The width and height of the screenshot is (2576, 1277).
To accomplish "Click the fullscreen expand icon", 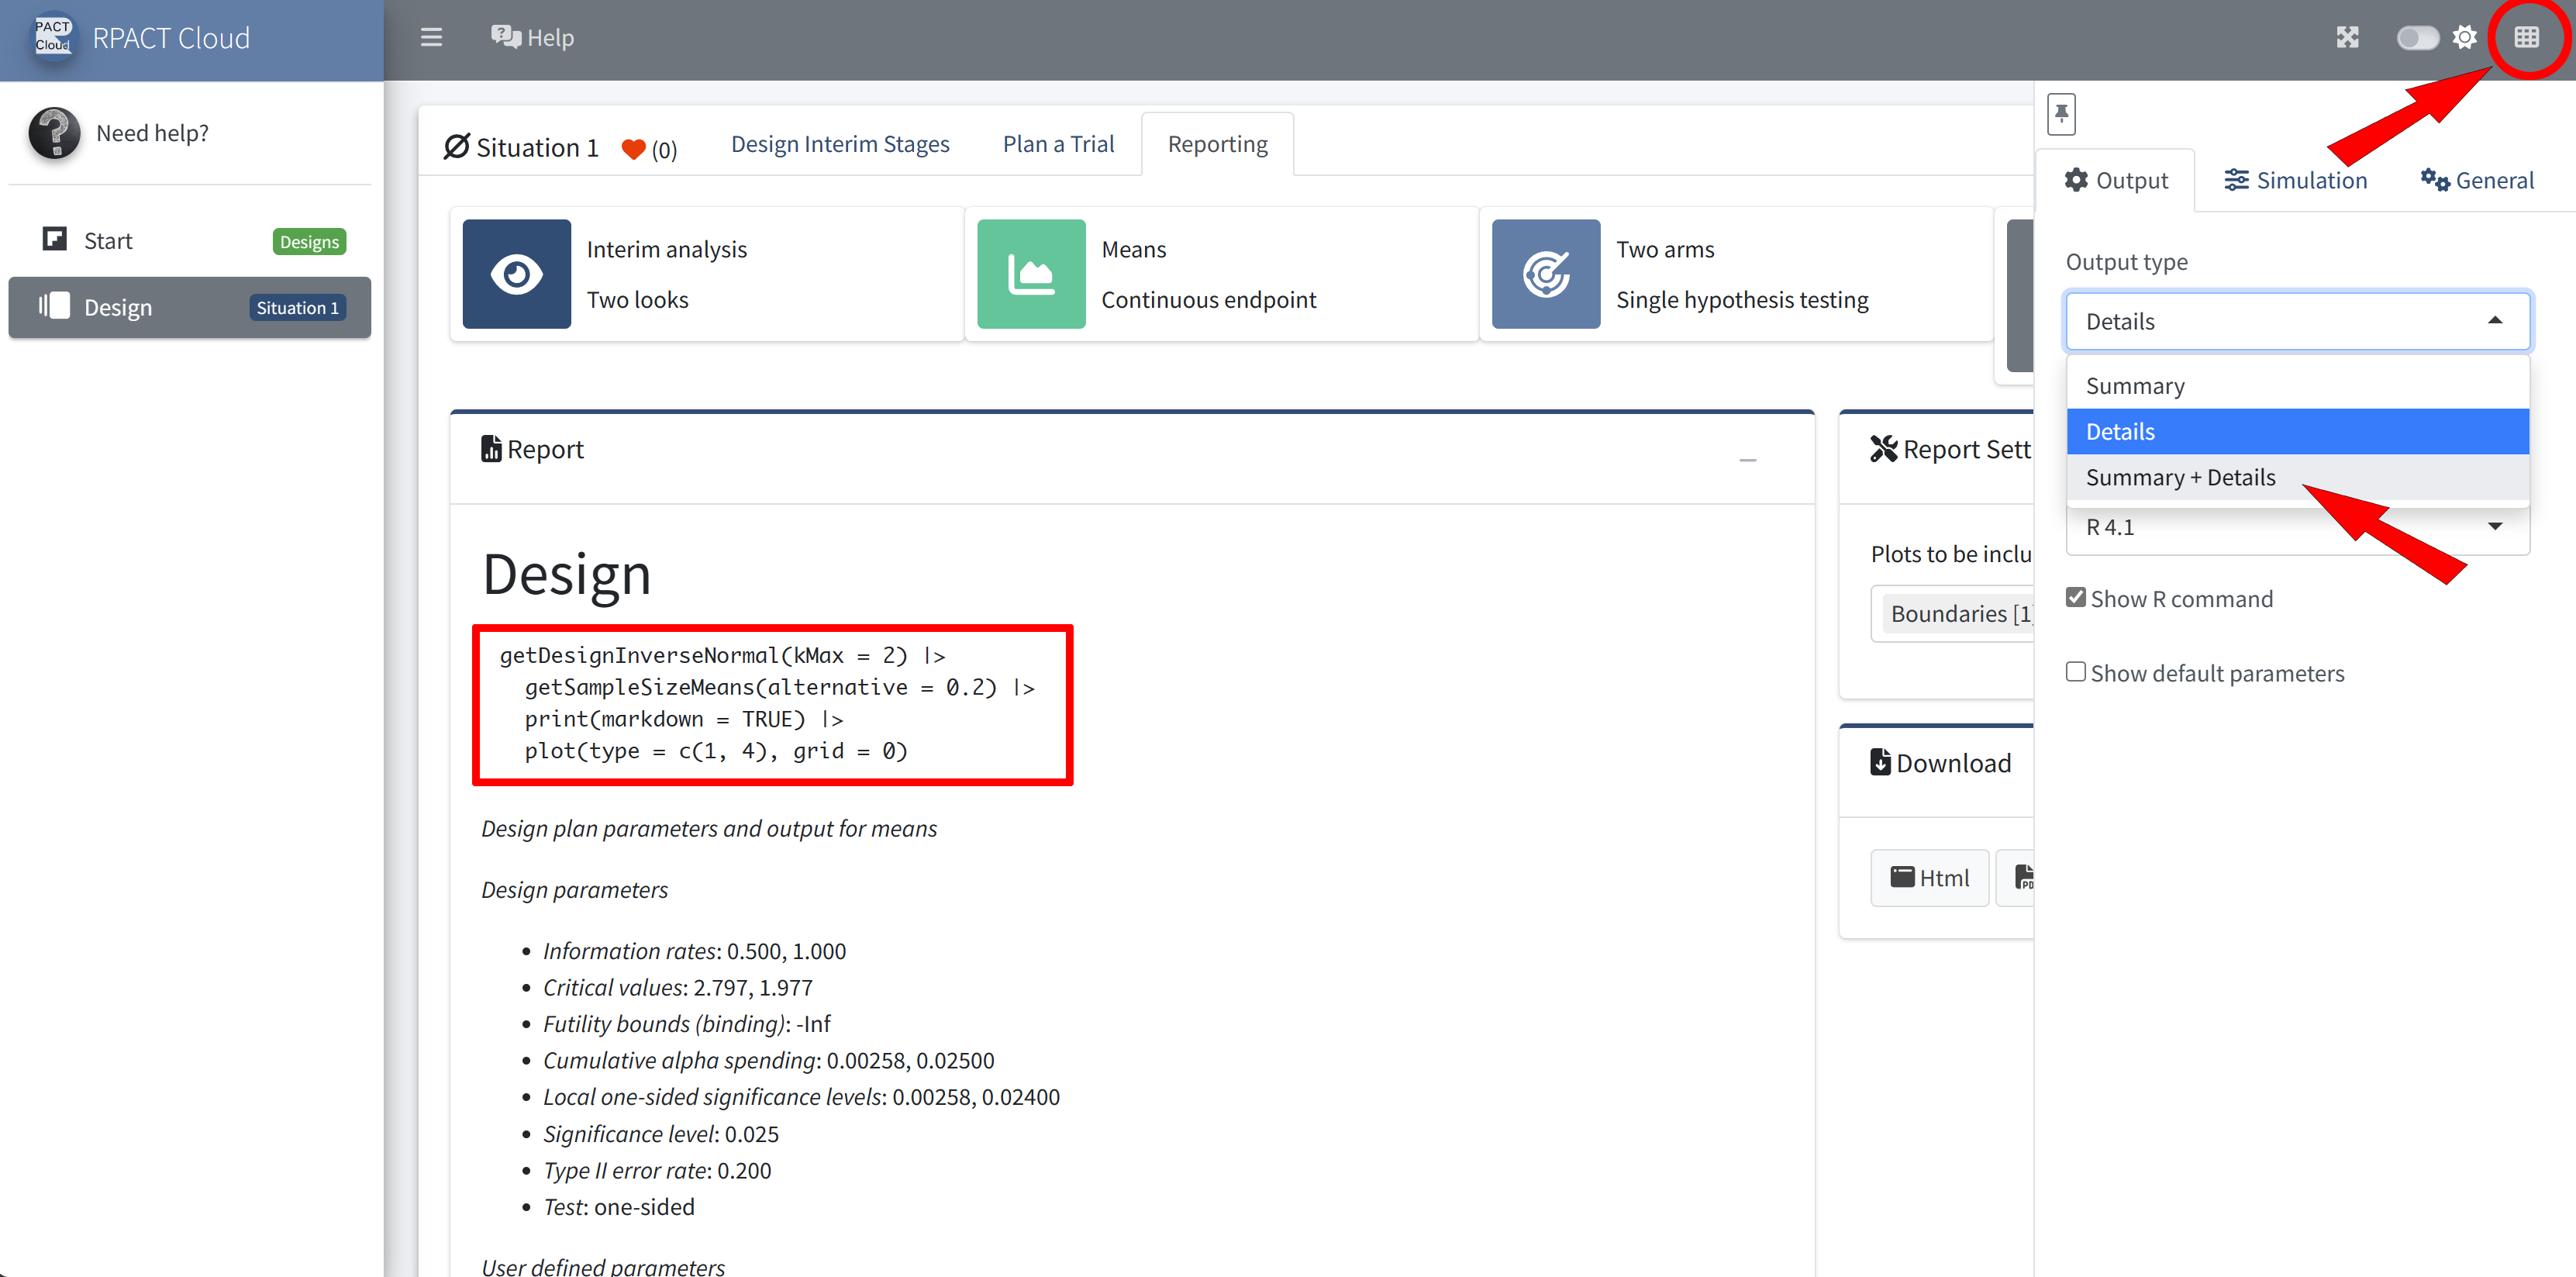I will [x=2347, y=38].
